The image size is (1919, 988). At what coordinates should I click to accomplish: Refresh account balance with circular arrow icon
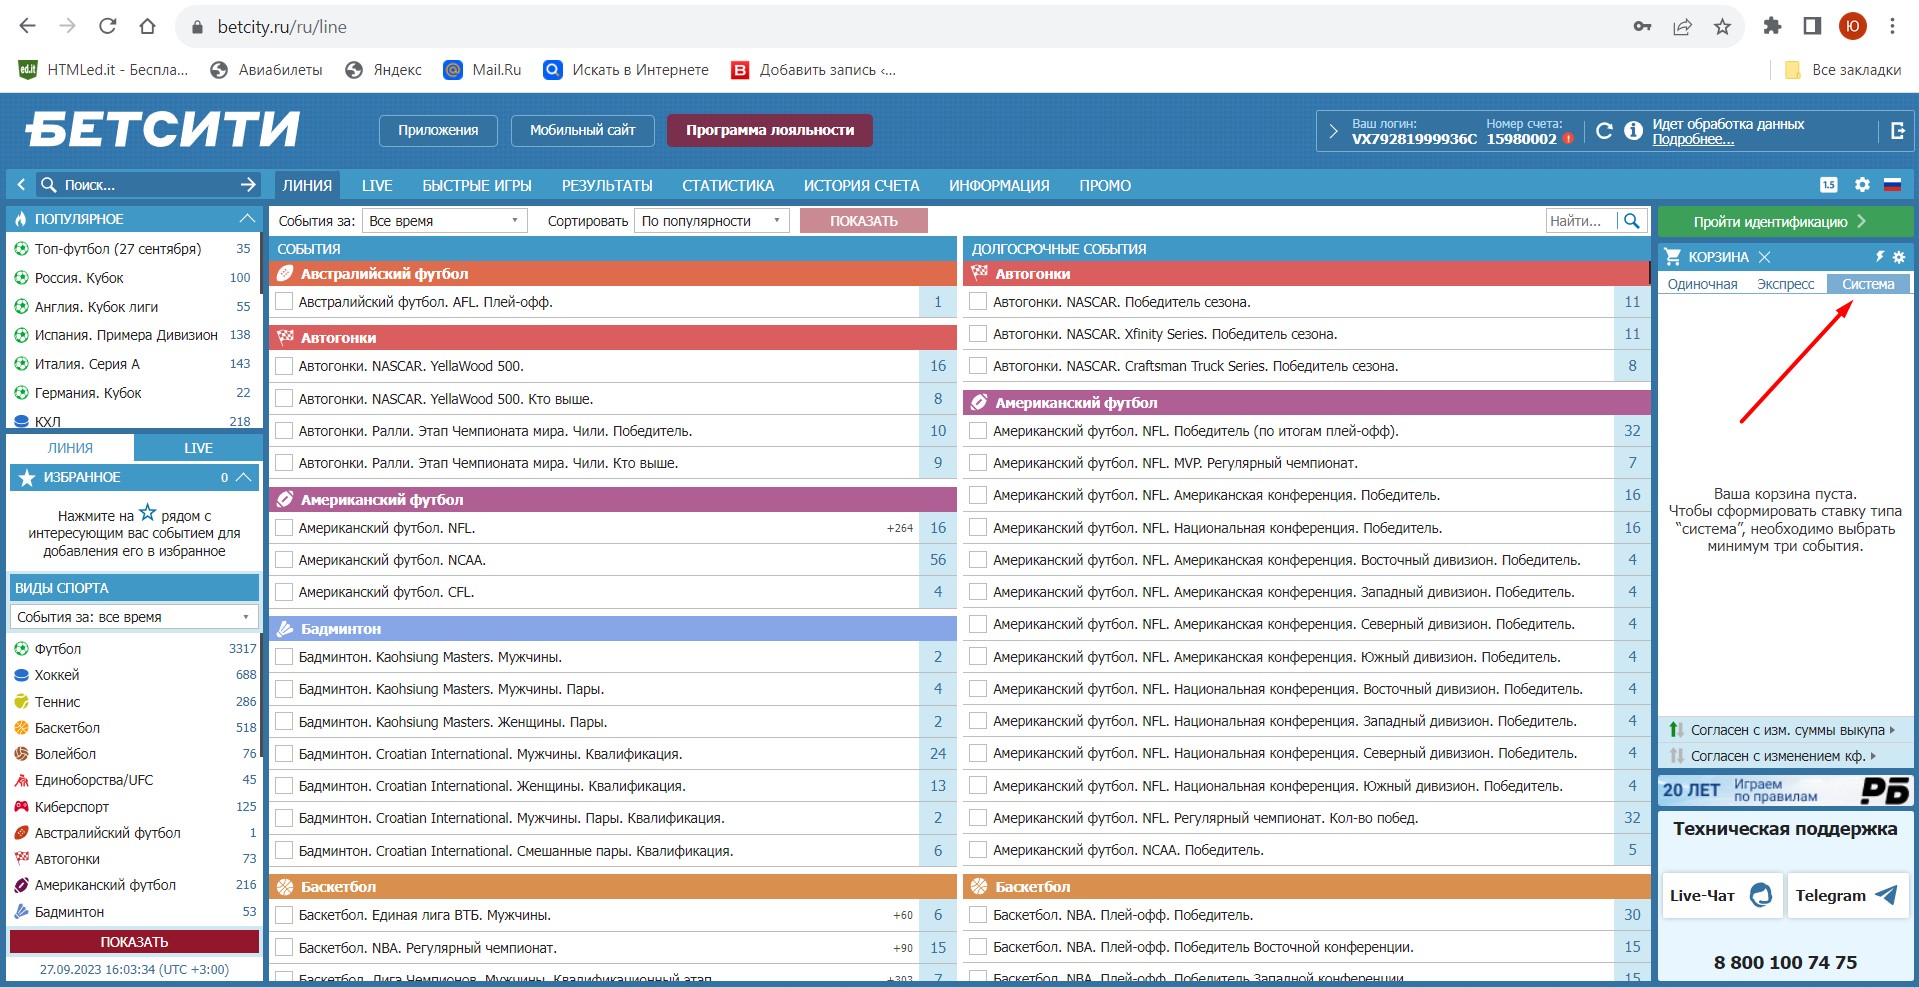coord(1604,131)
